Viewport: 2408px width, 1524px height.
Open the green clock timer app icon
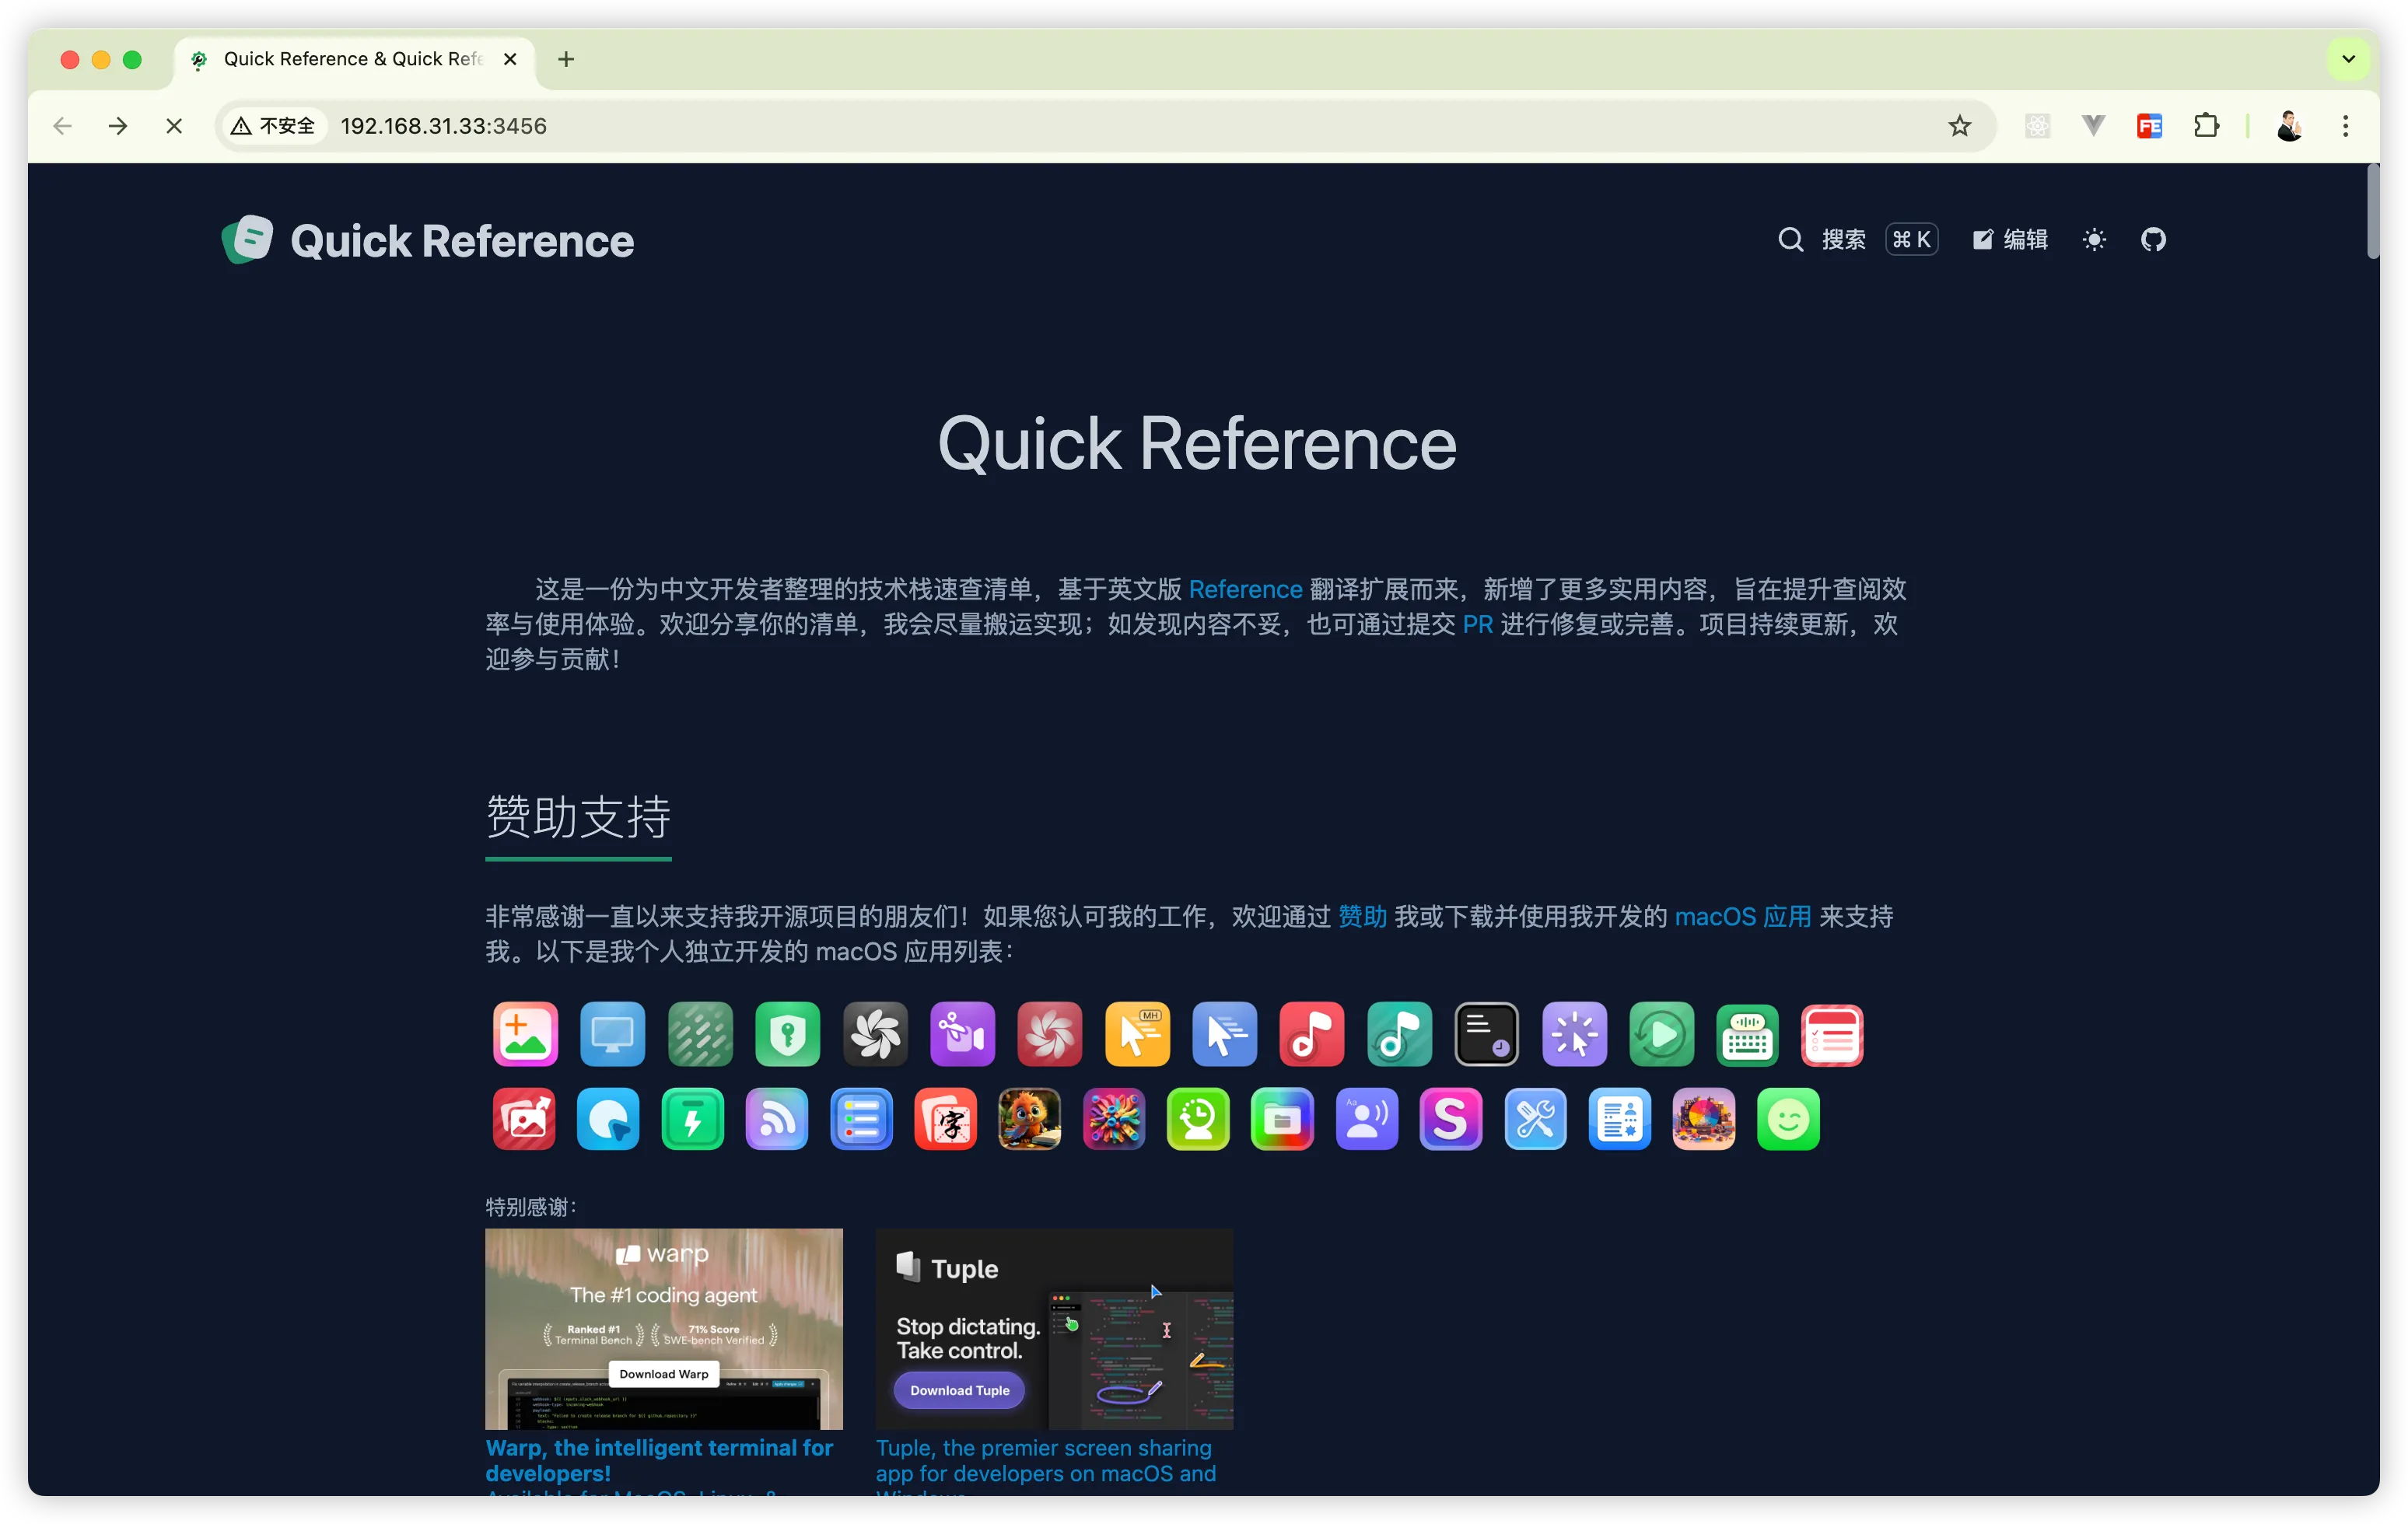tap(1198, 1119)
